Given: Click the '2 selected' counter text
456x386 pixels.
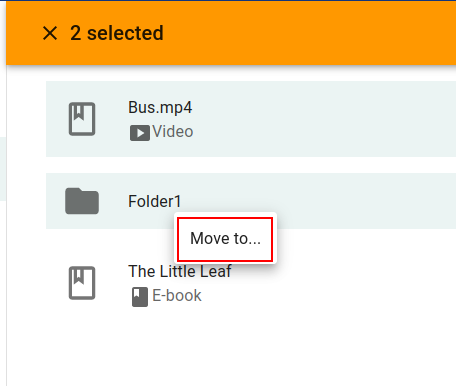Looking at the screenshot, I should tap(117, 33).
